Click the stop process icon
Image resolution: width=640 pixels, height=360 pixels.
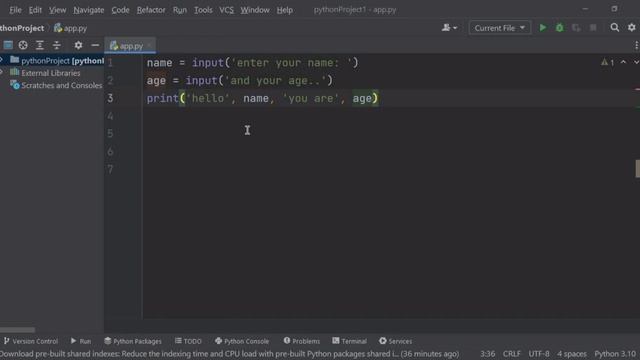[593, 28]
